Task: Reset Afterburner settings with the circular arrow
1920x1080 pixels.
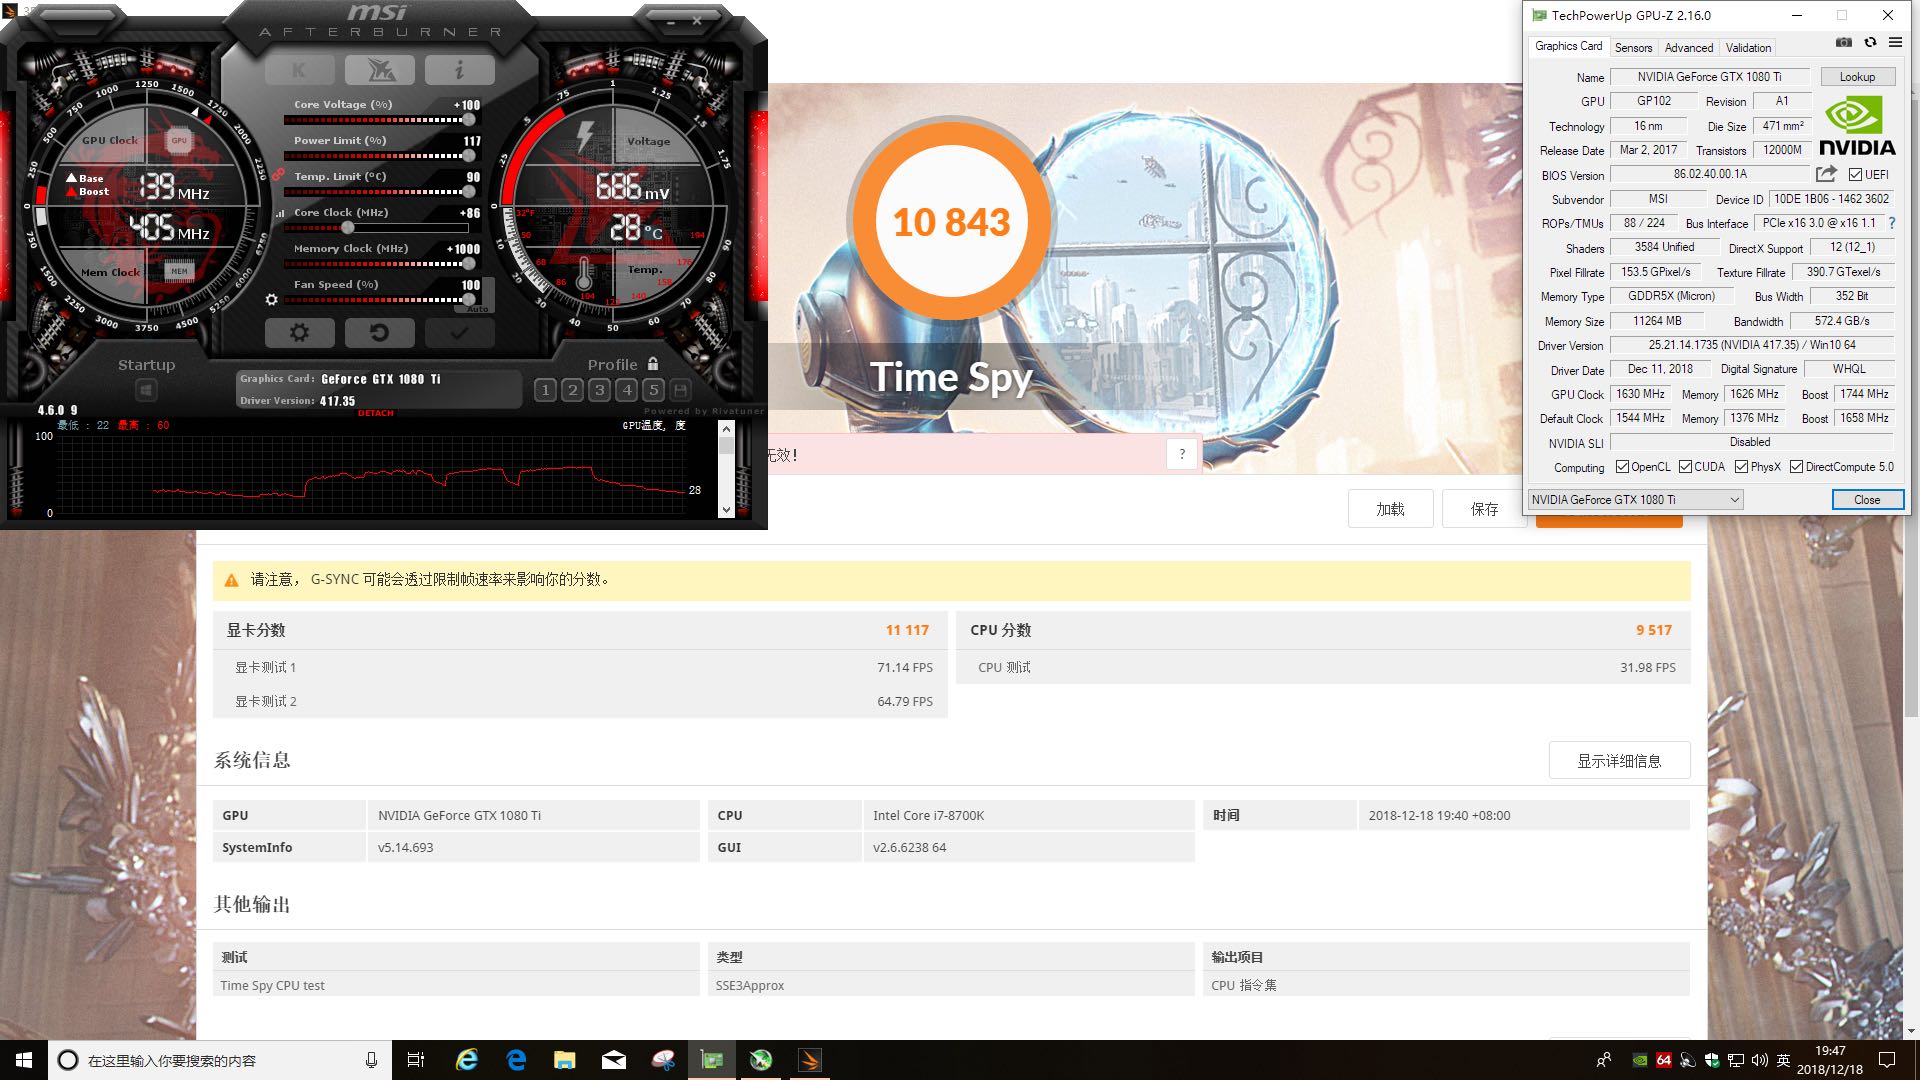Action: tap(379, 332)
